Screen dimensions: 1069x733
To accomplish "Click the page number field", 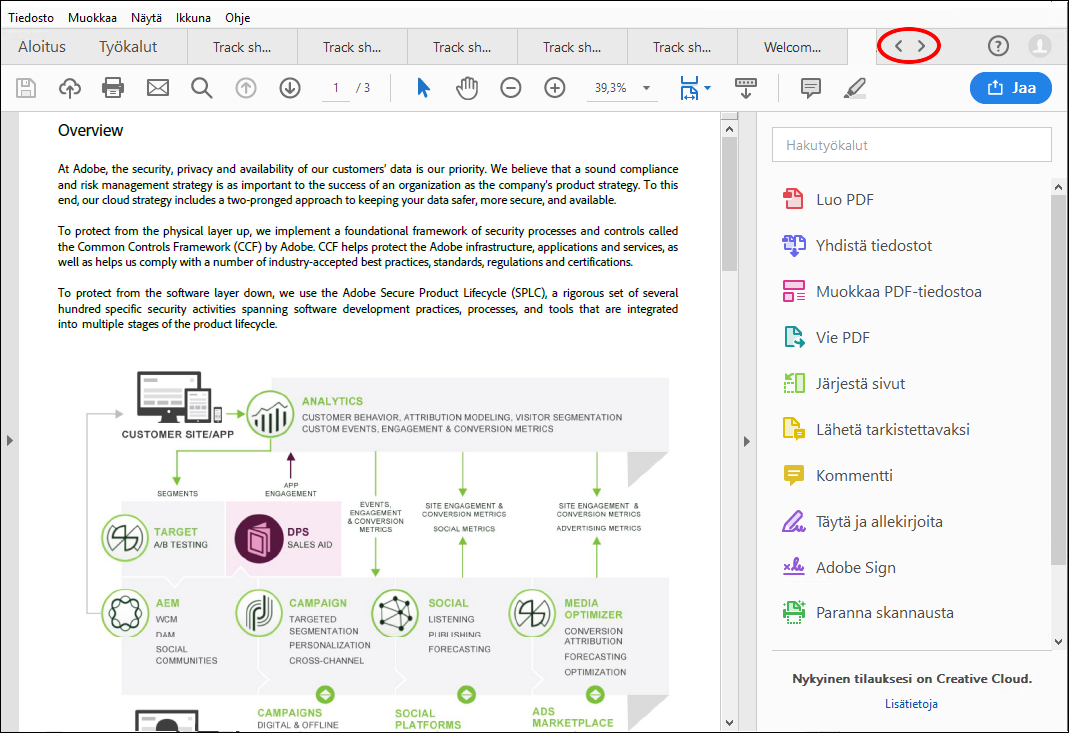I will (335, 88).
